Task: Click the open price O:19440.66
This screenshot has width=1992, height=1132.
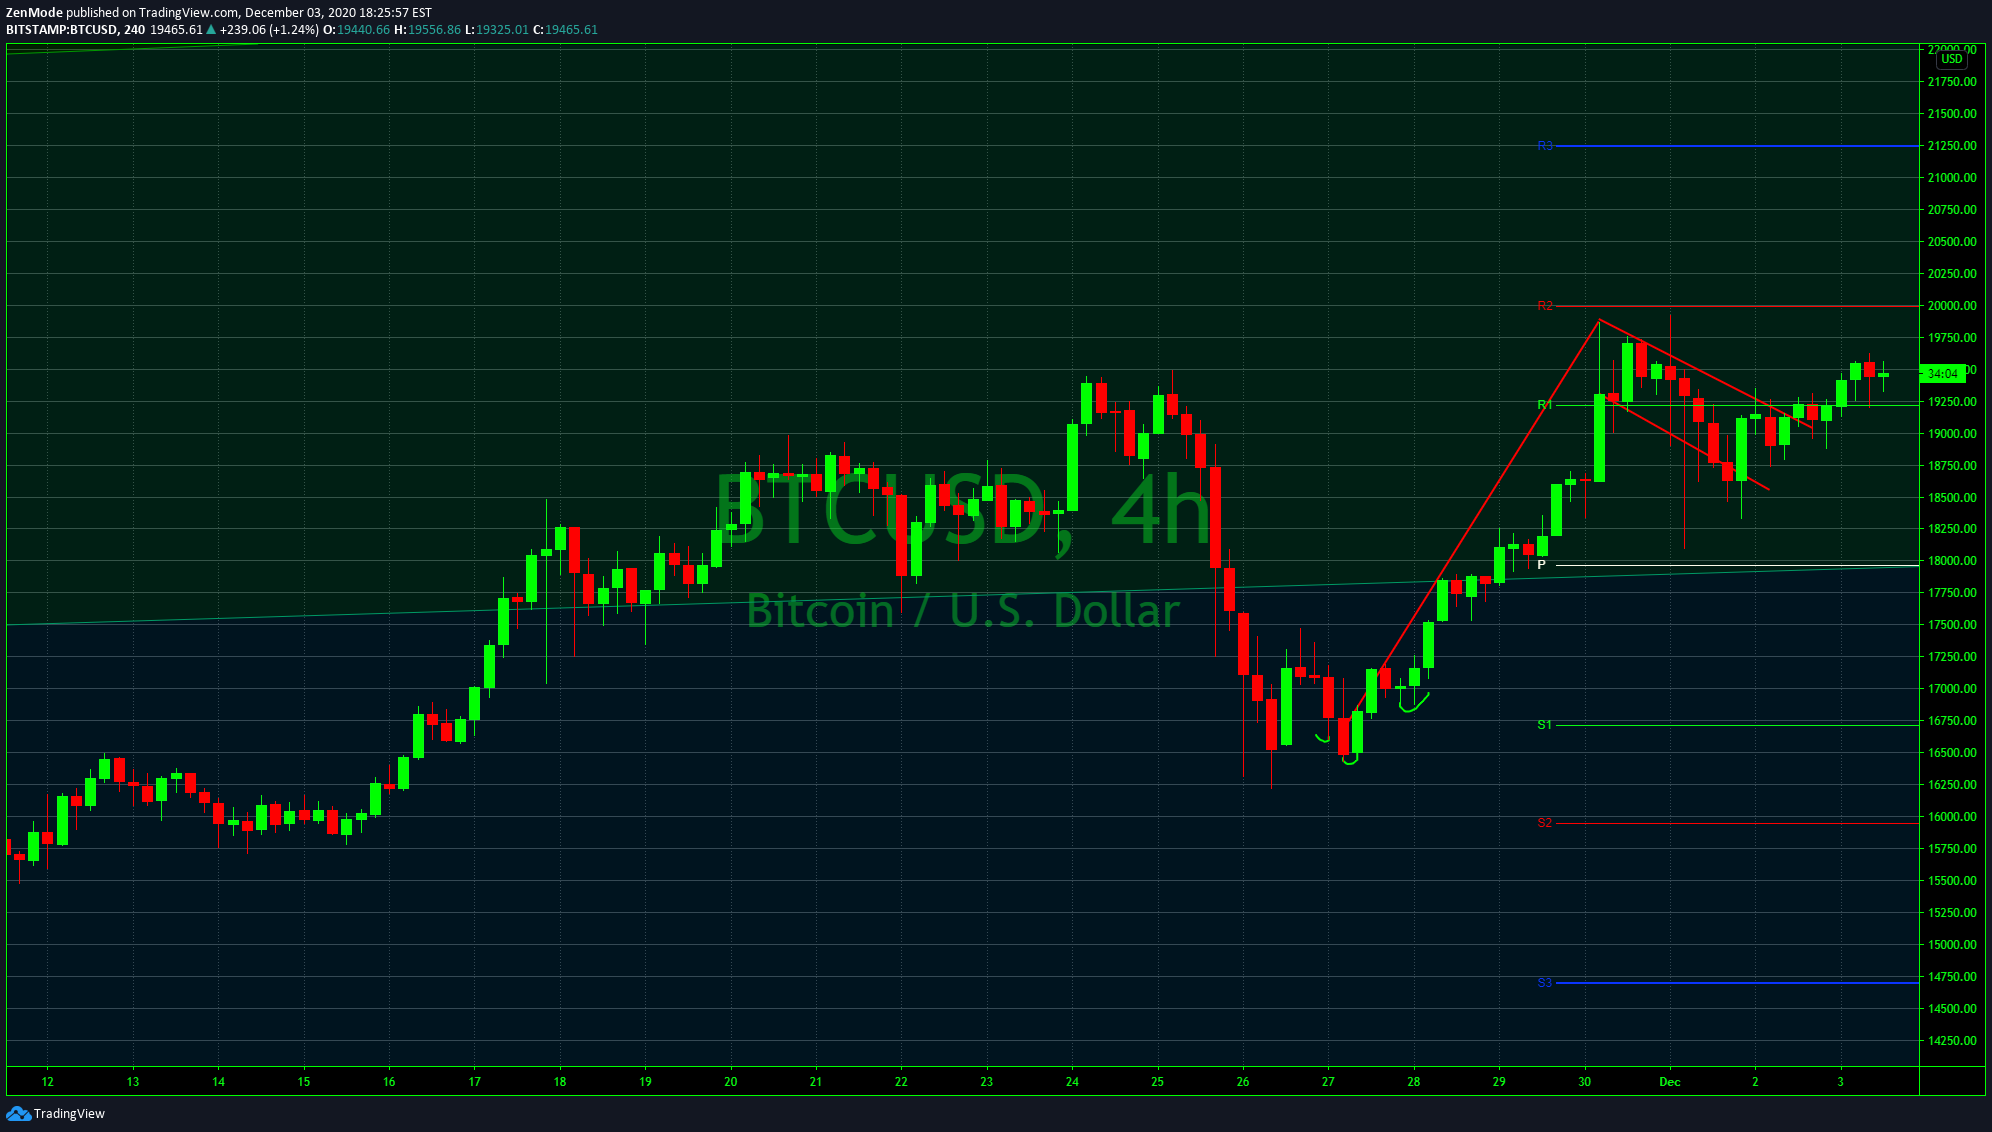Action: 356,30
